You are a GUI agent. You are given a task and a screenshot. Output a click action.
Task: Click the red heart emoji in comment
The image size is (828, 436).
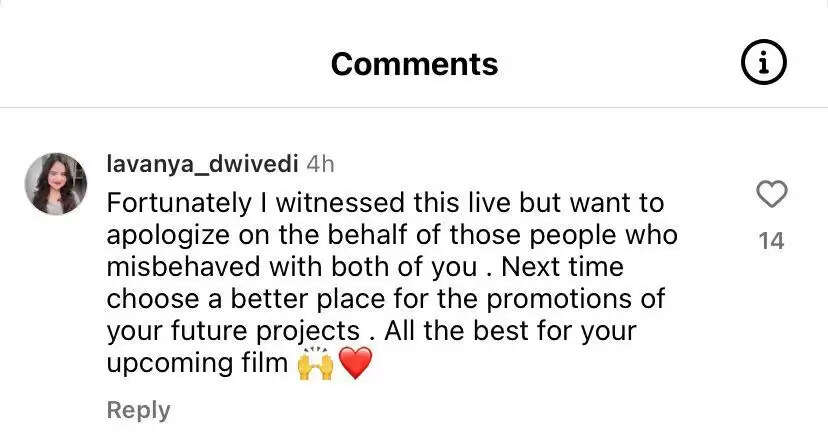(x=355, y=364)
